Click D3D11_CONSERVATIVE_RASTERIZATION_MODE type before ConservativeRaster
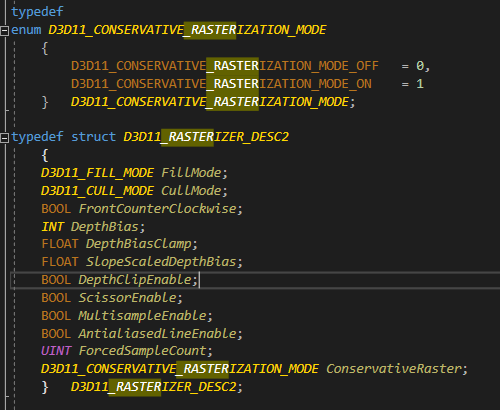The height and width of the screenshot is (410, 500). click(180, 369)
